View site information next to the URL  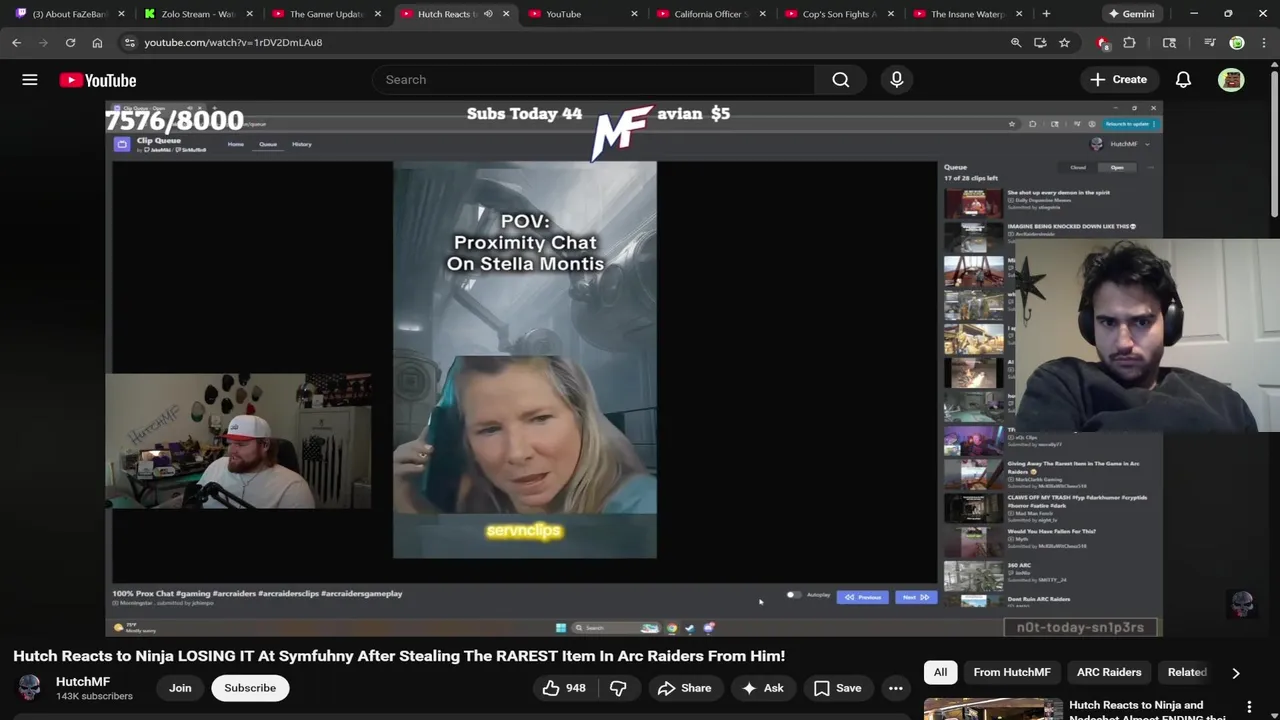point(129,42)
